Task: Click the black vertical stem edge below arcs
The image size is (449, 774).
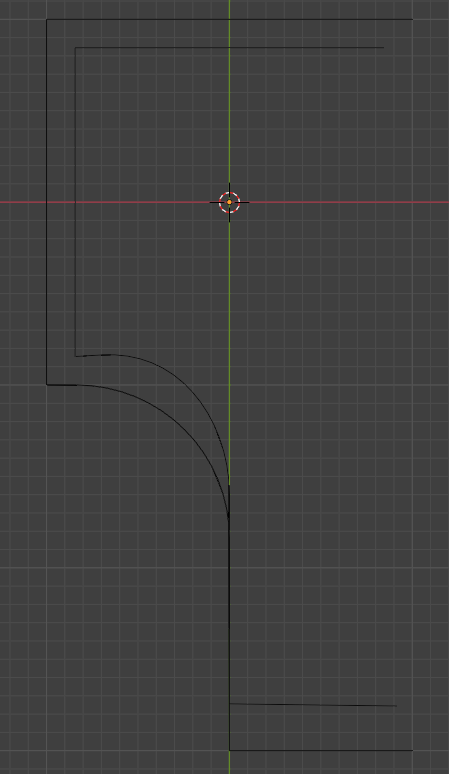Action: pyautogui.click(x=229, y=634)
